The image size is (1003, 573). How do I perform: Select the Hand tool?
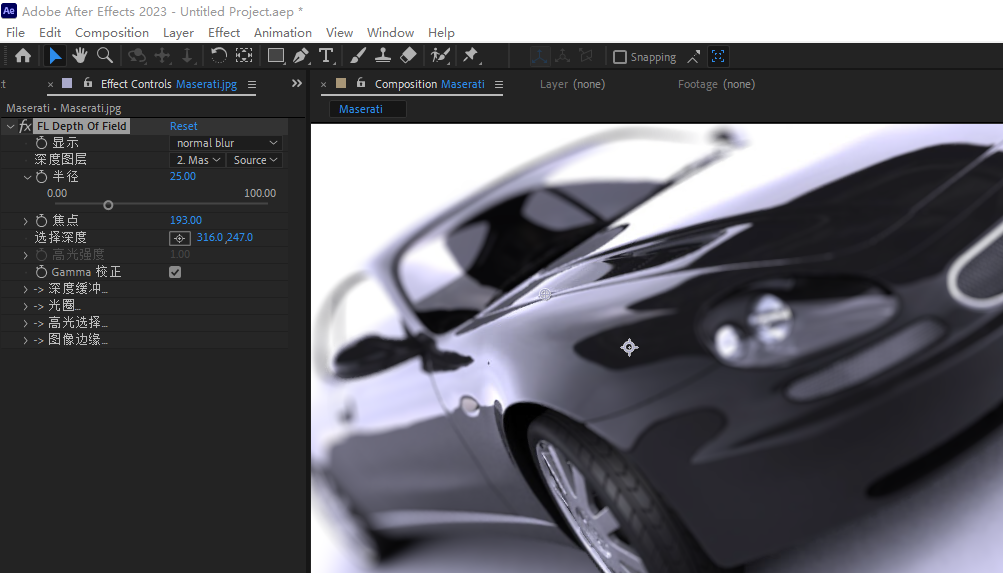tap(80, 56)
